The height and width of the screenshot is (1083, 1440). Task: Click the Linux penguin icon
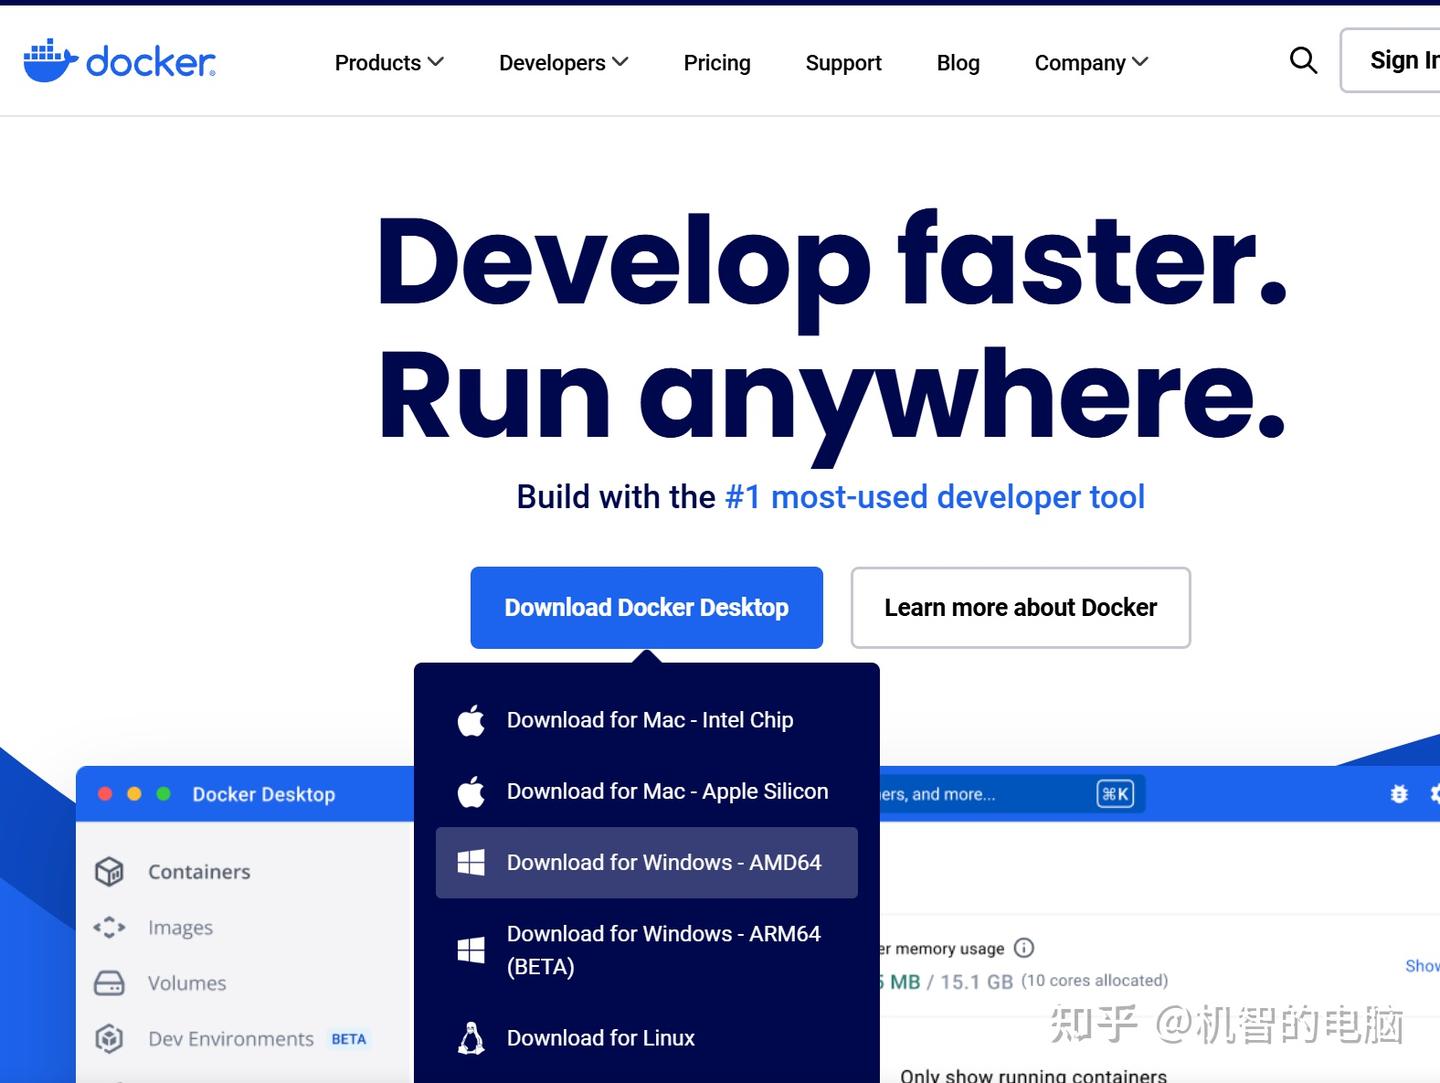(x=471, y=1038)
